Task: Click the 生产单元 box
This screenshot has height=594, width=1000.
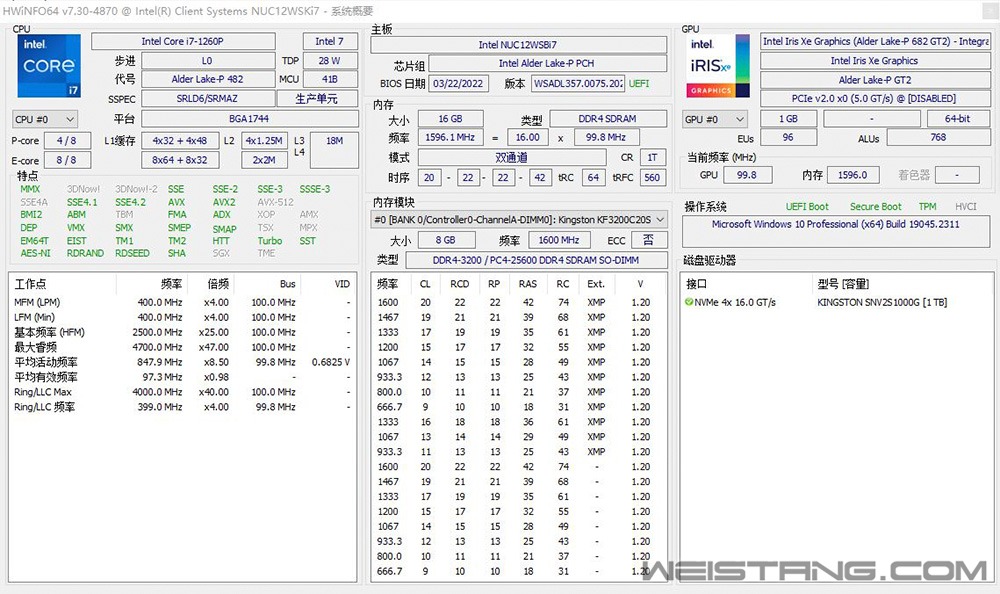Action: pyautogui.click(x=316, y=99)
